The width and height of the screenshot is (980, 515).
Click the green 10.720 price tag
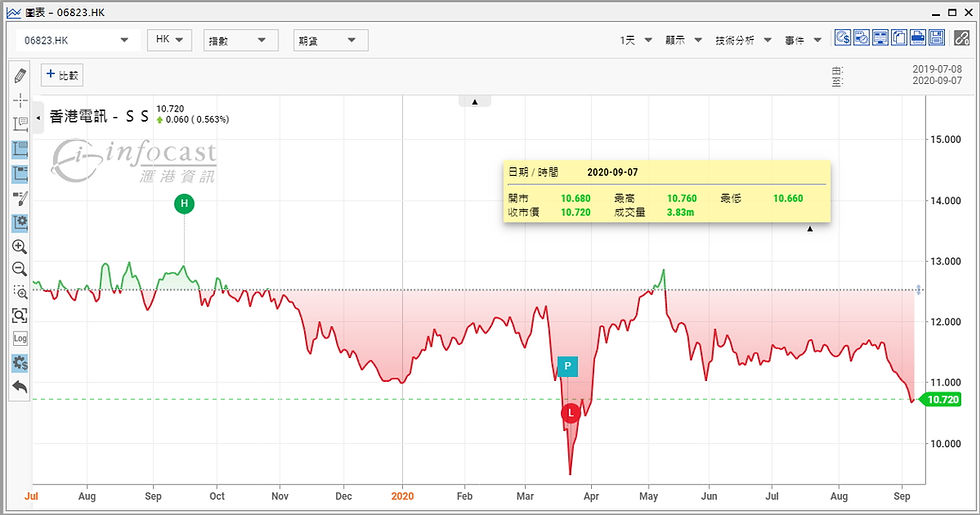pos(942,399)
